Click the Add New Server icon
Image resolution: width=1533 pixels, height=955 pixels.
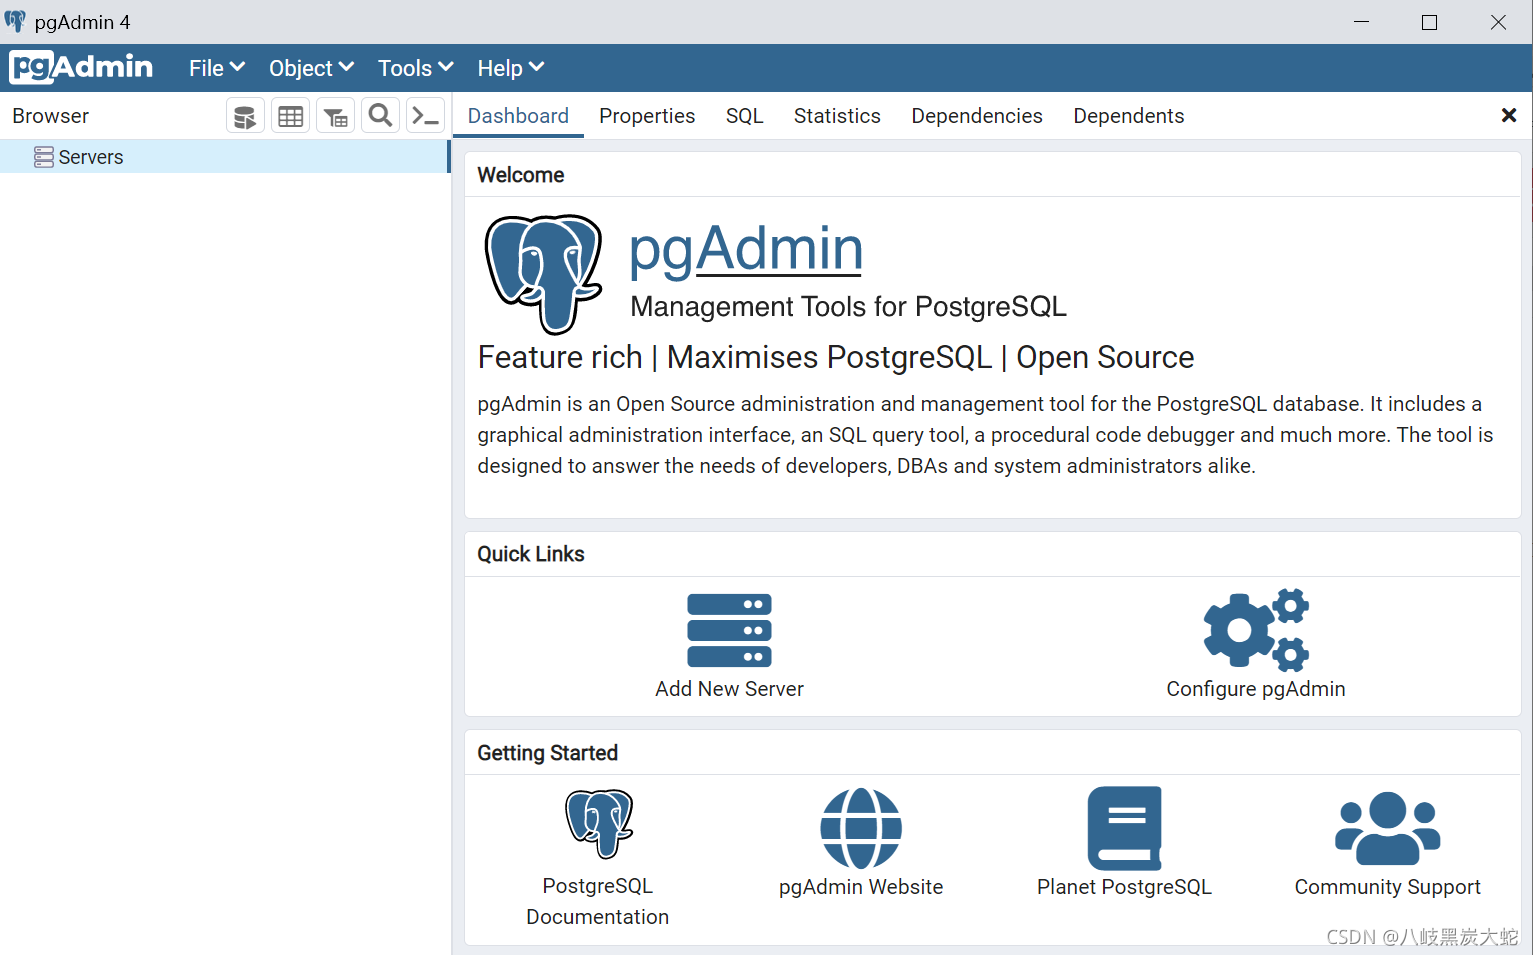[x=729, y=630]
